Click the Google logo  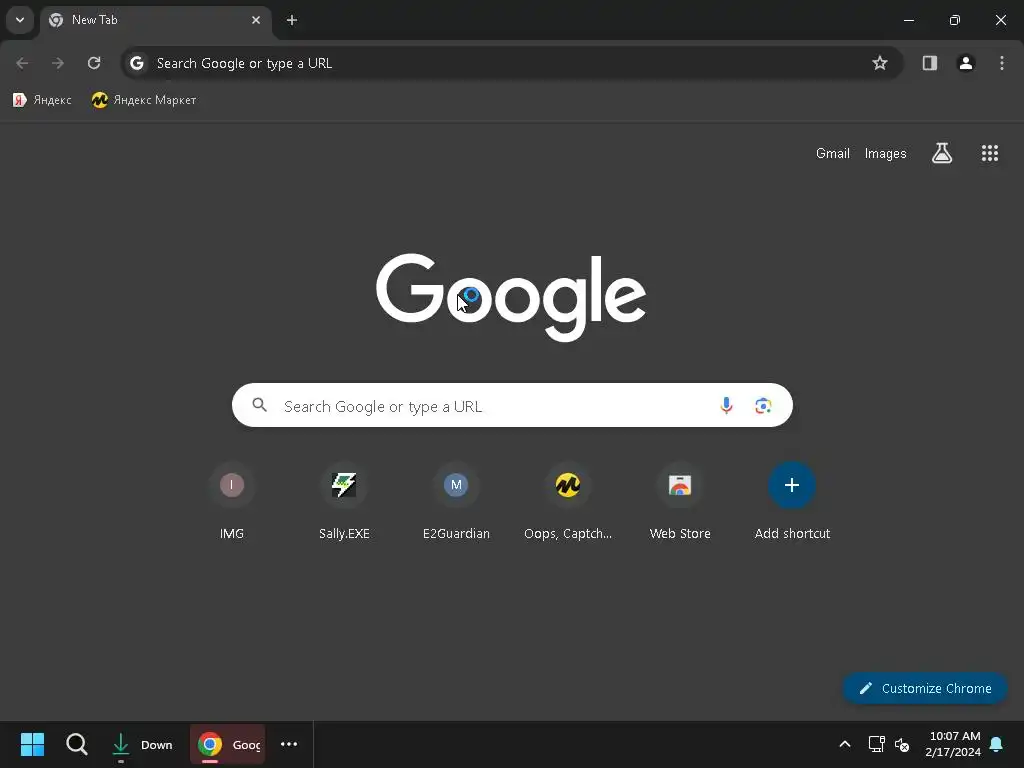tap(511, 298)
